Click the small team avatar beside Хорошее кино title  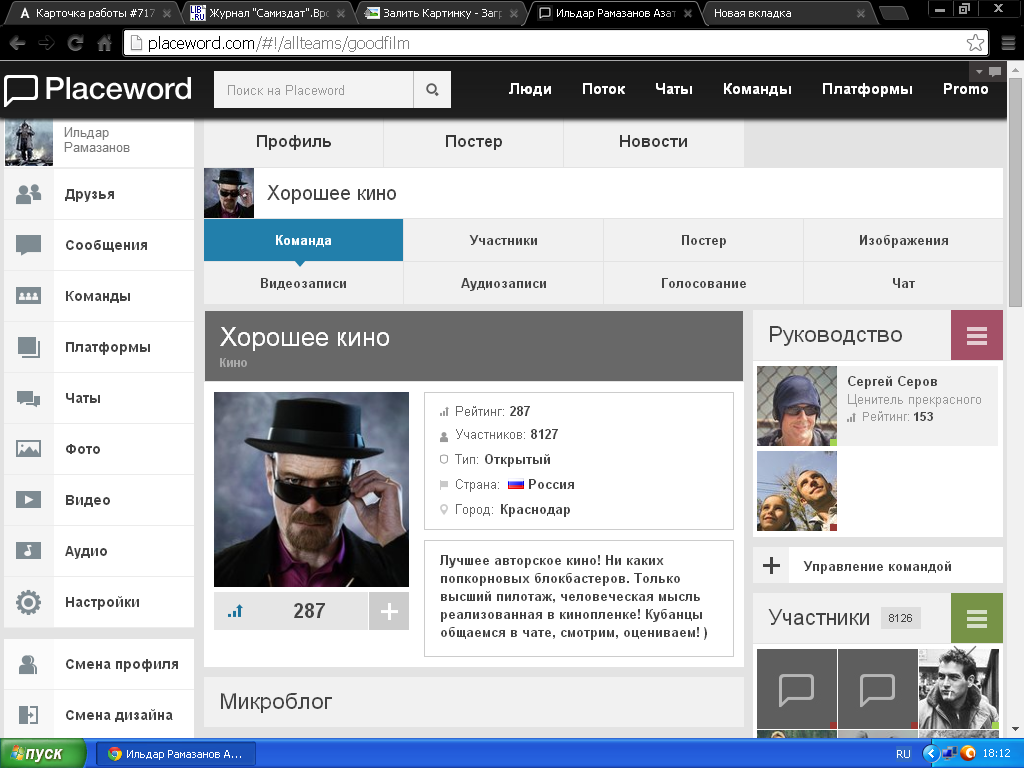point(229,193)
